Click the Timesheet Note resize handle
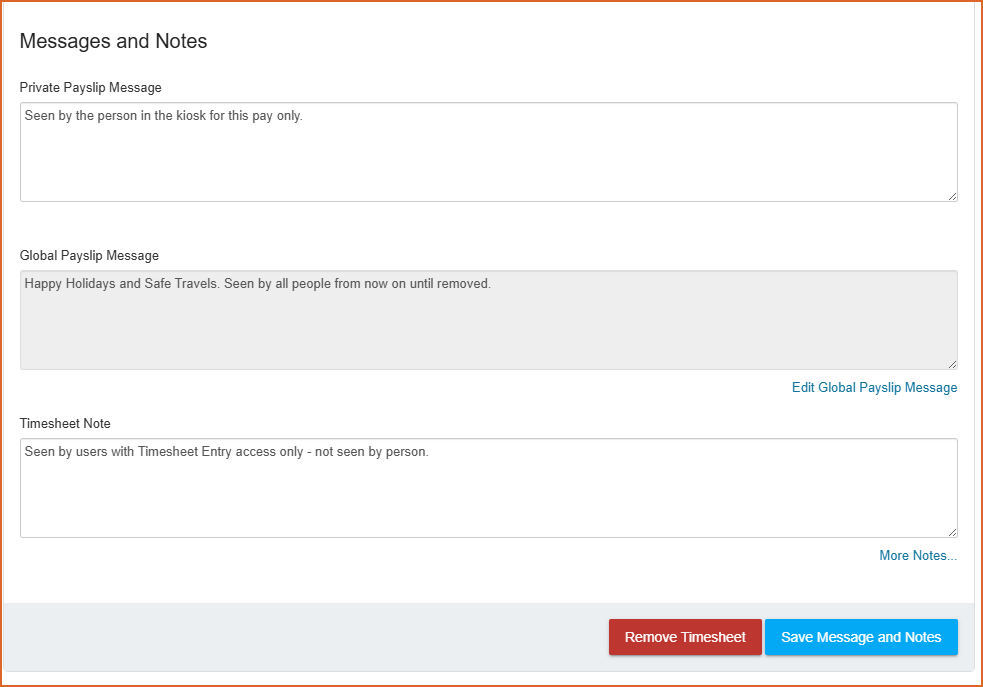Viewport: 983px width, 687px height. point(952,532)
